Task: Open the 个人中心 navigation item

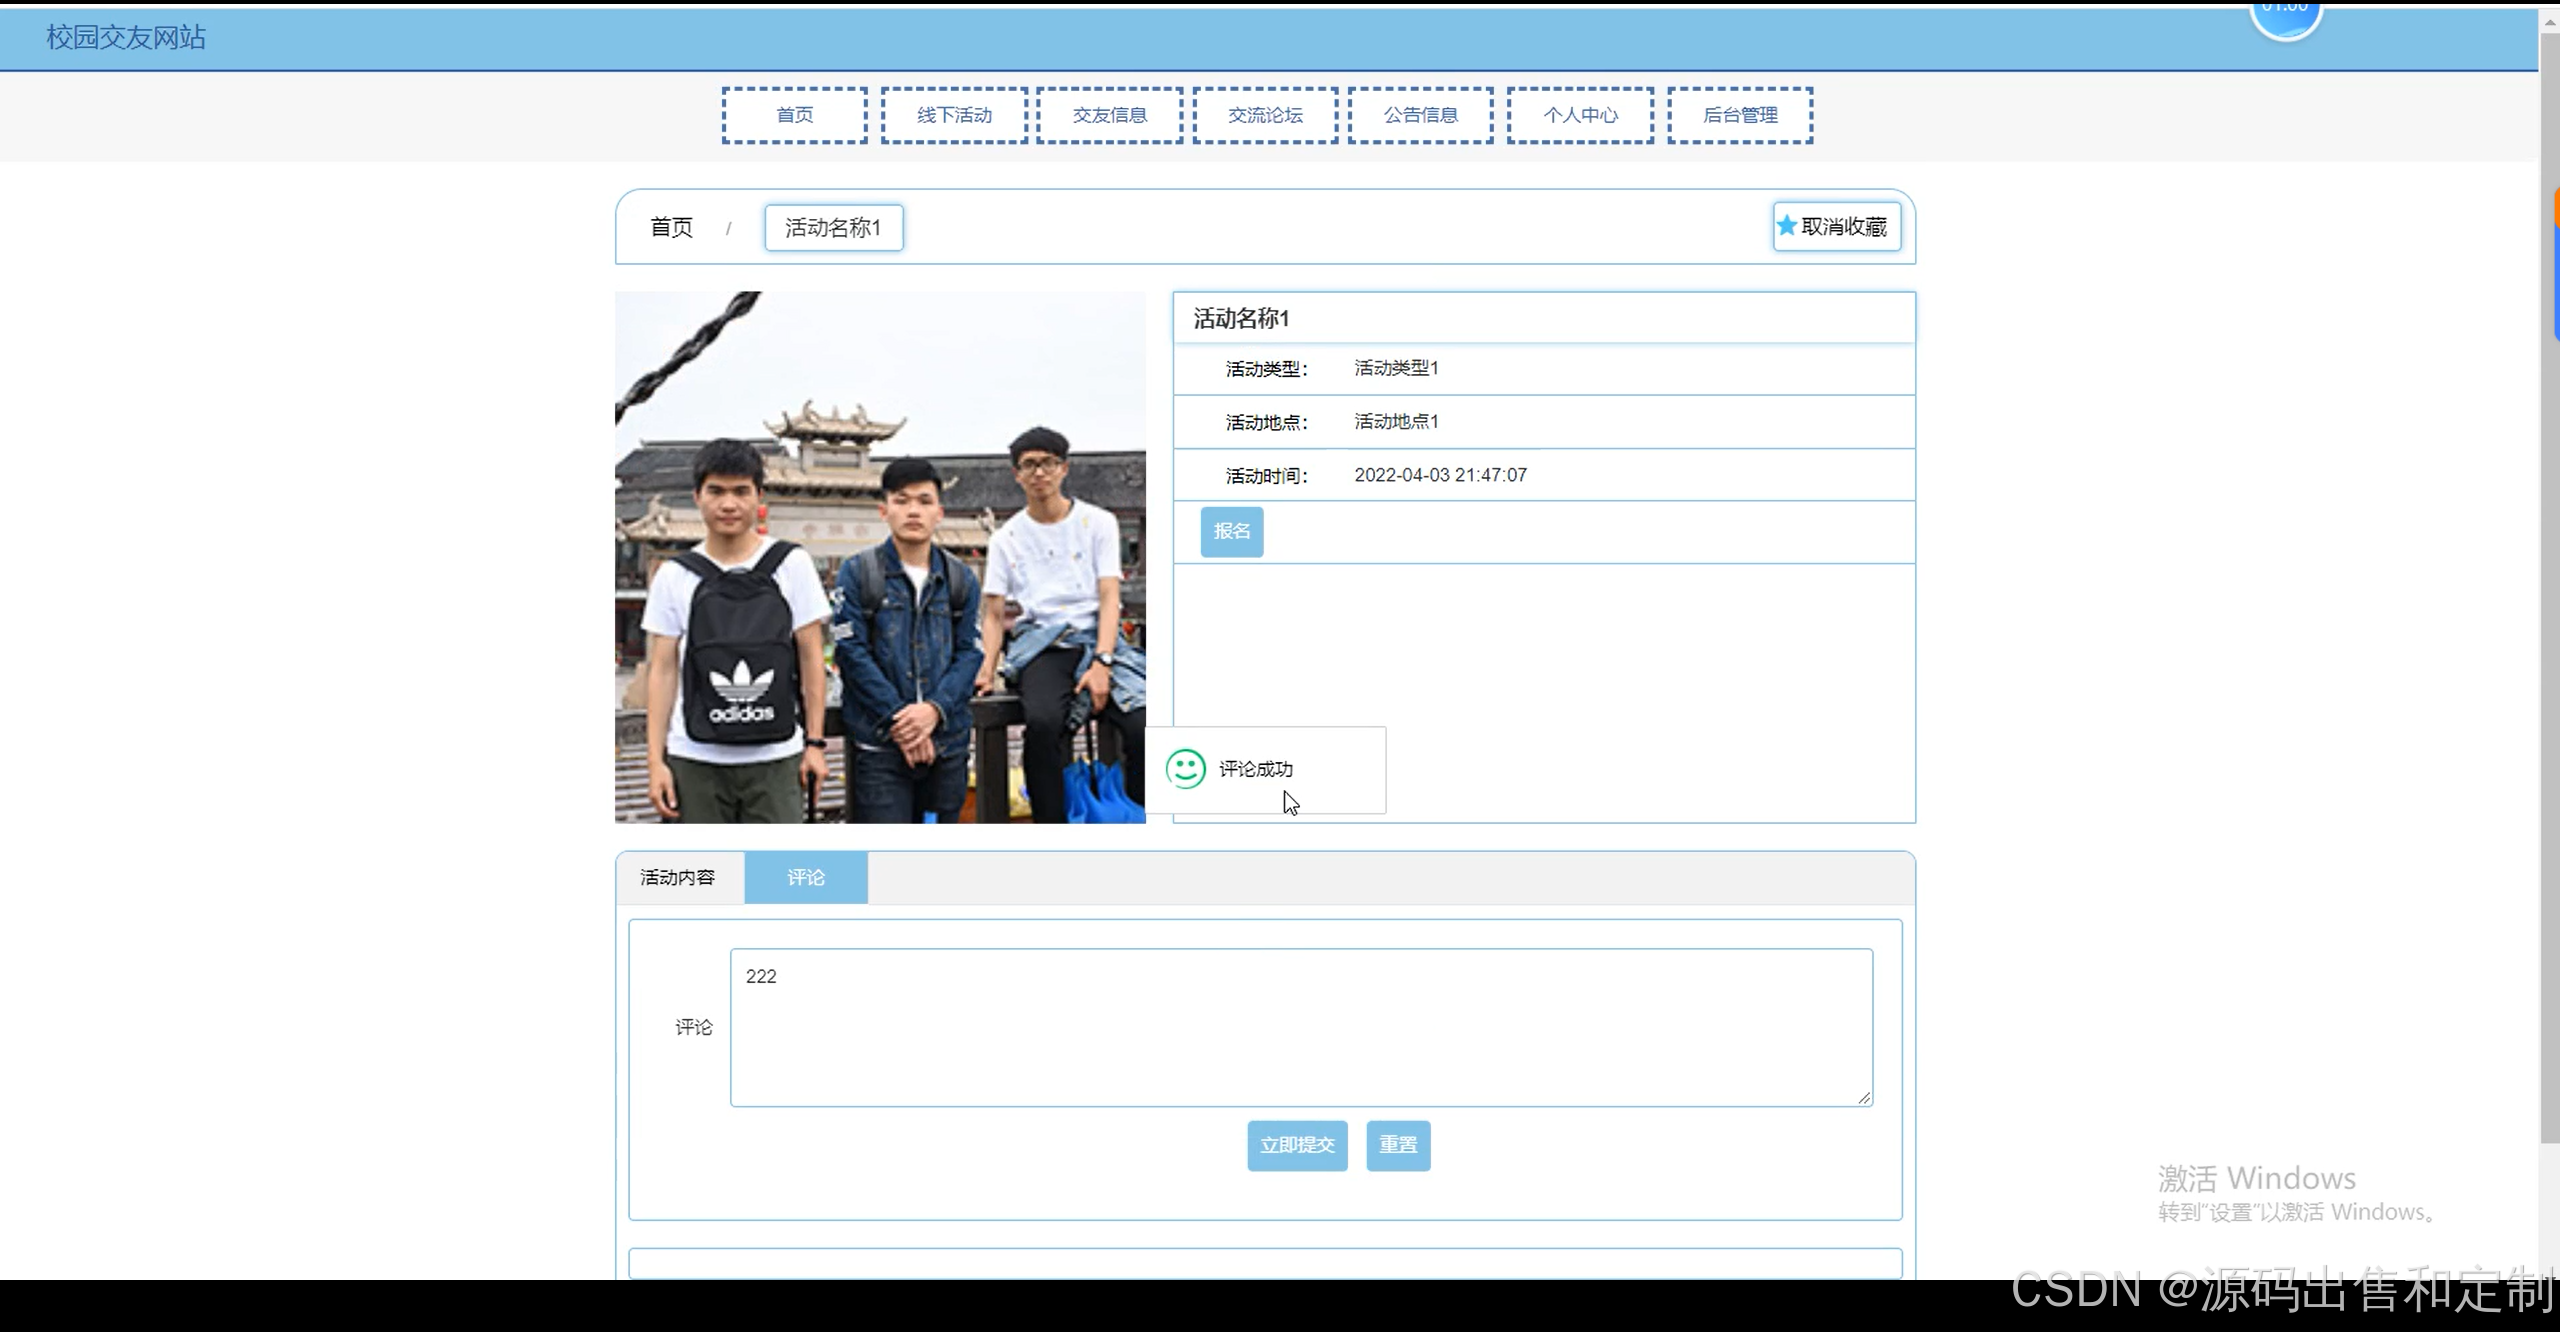Action: 1580,116
